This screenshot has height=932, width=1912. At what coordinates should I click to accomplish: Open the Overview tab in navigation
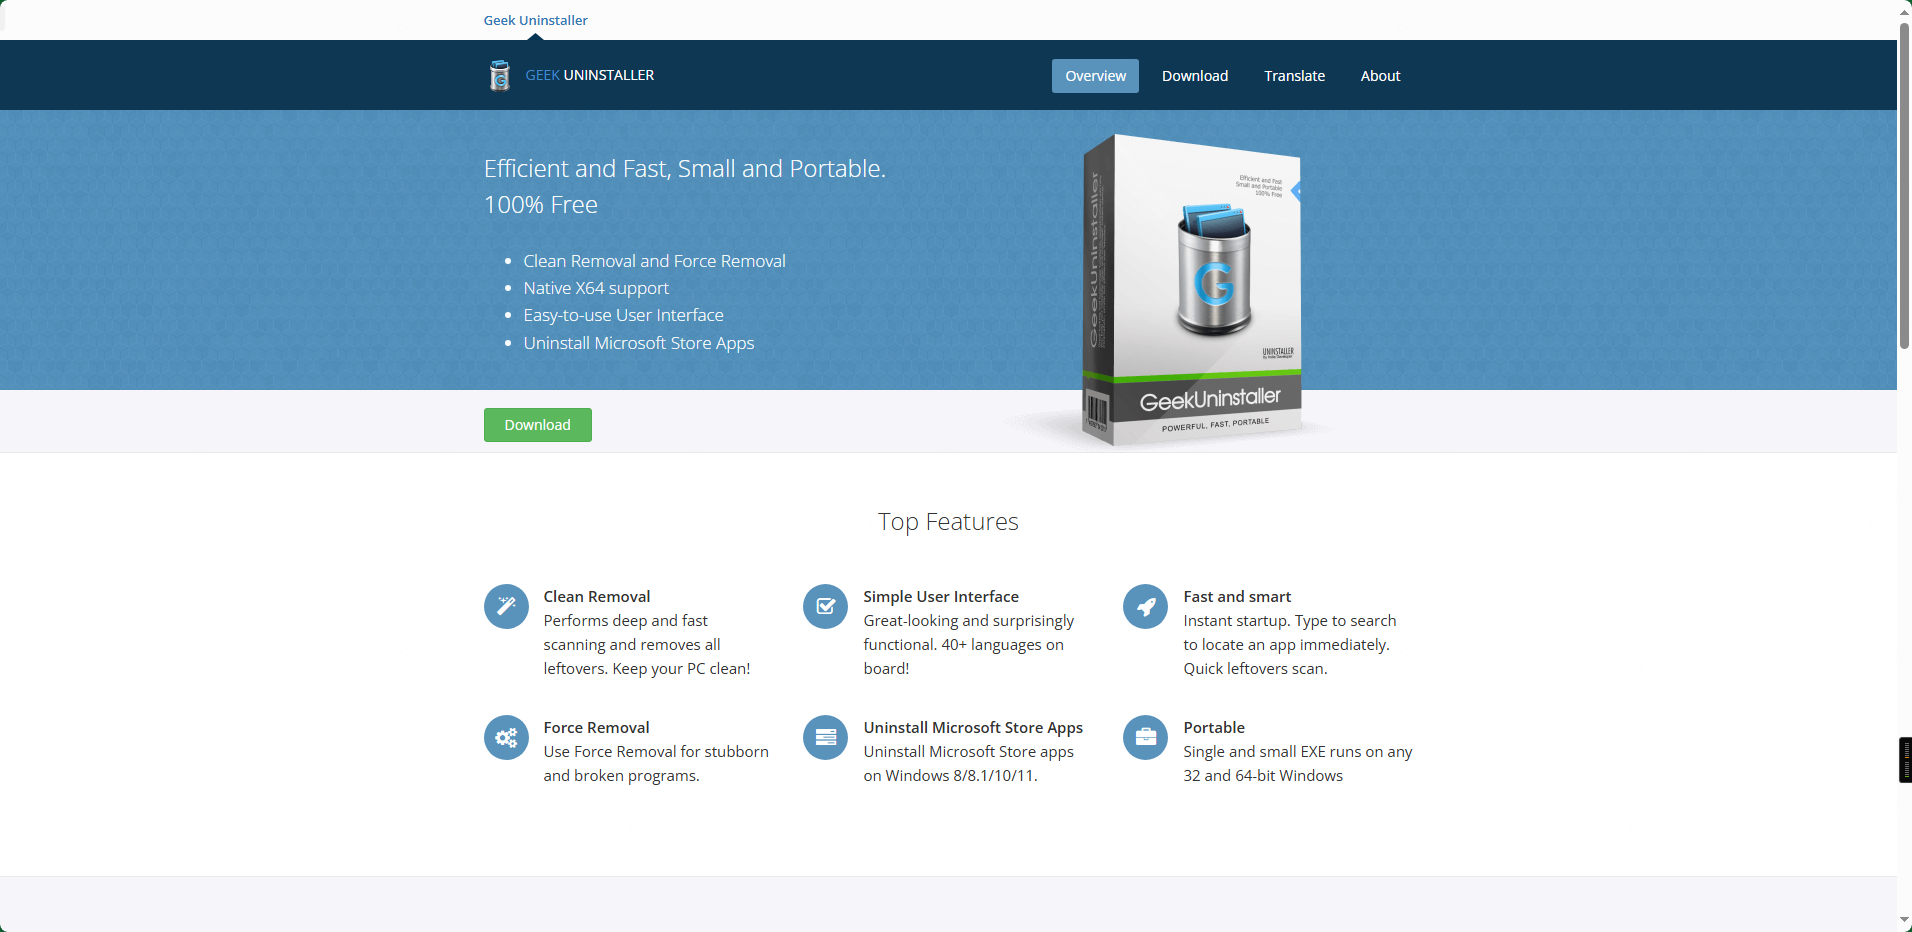tap(1095, 76)
